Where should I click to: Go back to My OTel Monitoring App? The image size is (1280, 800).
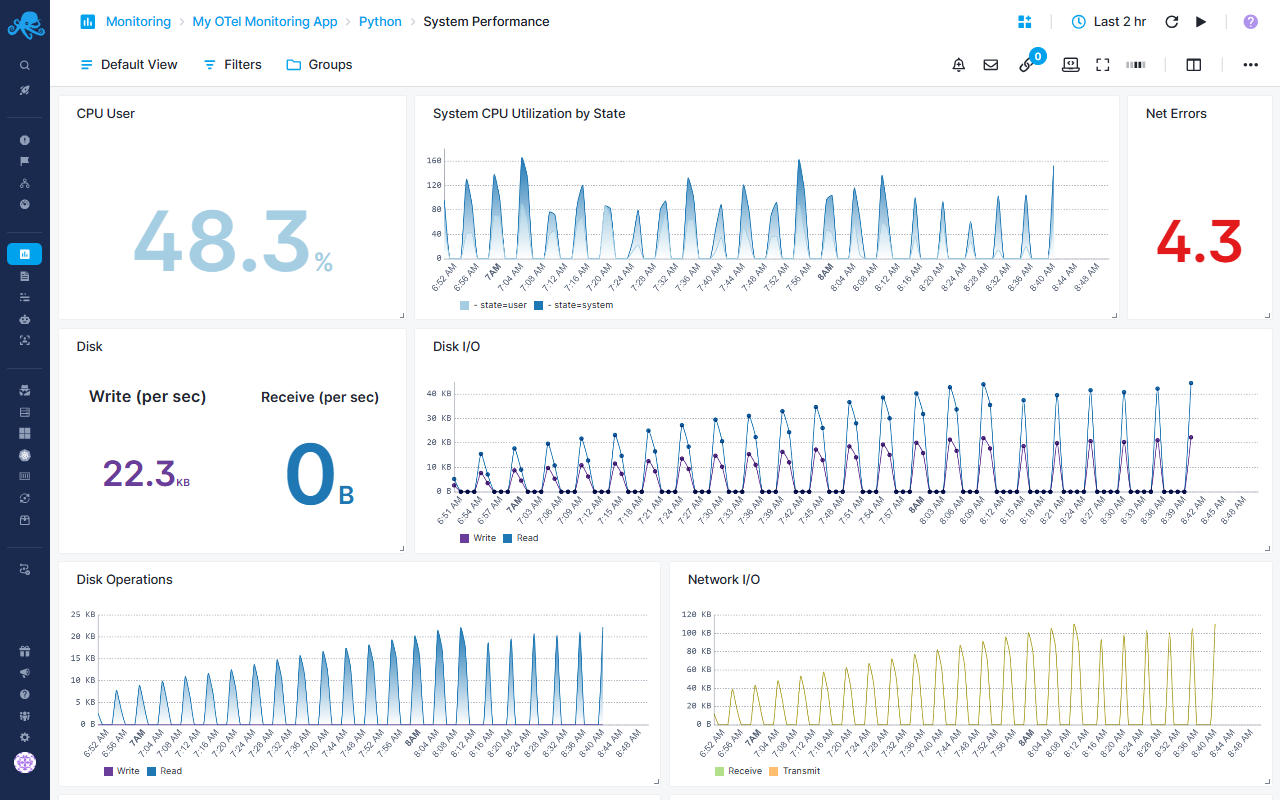[x=264, y=21]
